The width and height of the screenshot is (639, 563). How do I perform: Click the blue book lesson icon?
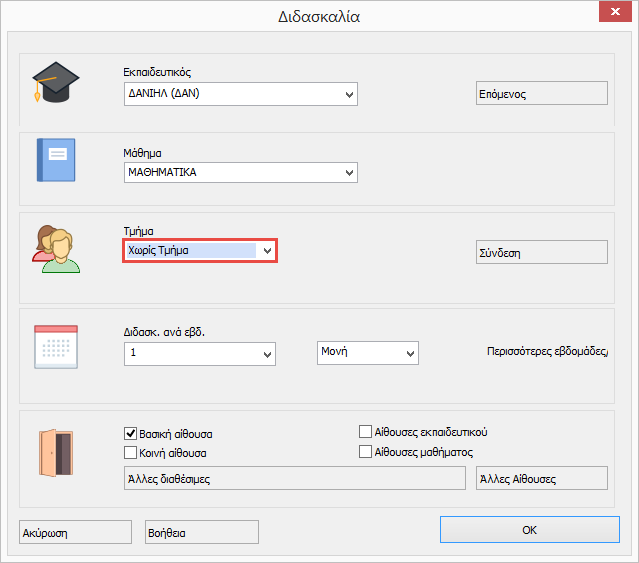click(x=56, y=160)
